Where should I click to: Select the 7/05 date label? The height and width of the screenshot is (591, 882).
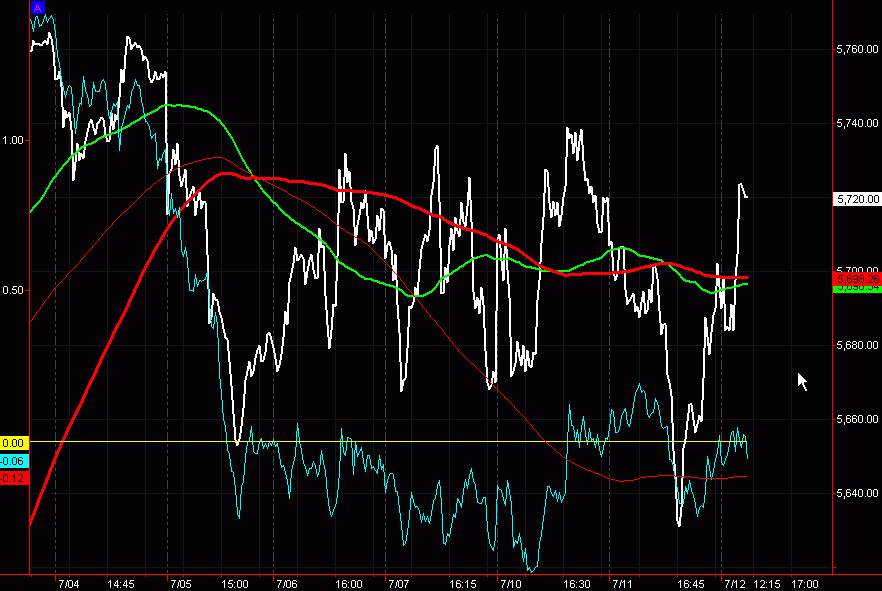[181, 584]
